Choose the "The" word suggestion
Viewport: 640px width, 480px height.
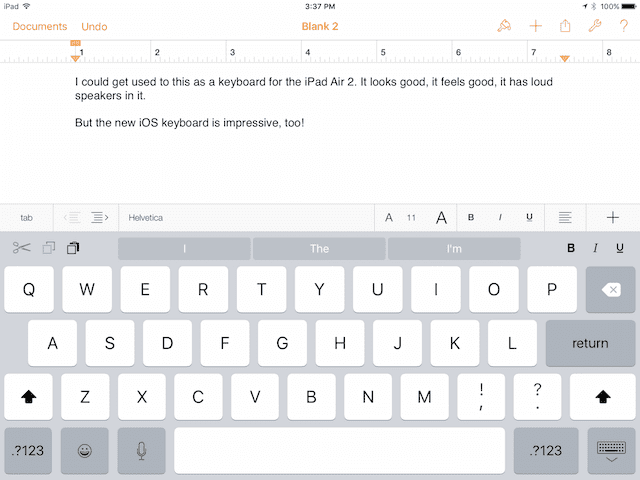tap(319, 248)
